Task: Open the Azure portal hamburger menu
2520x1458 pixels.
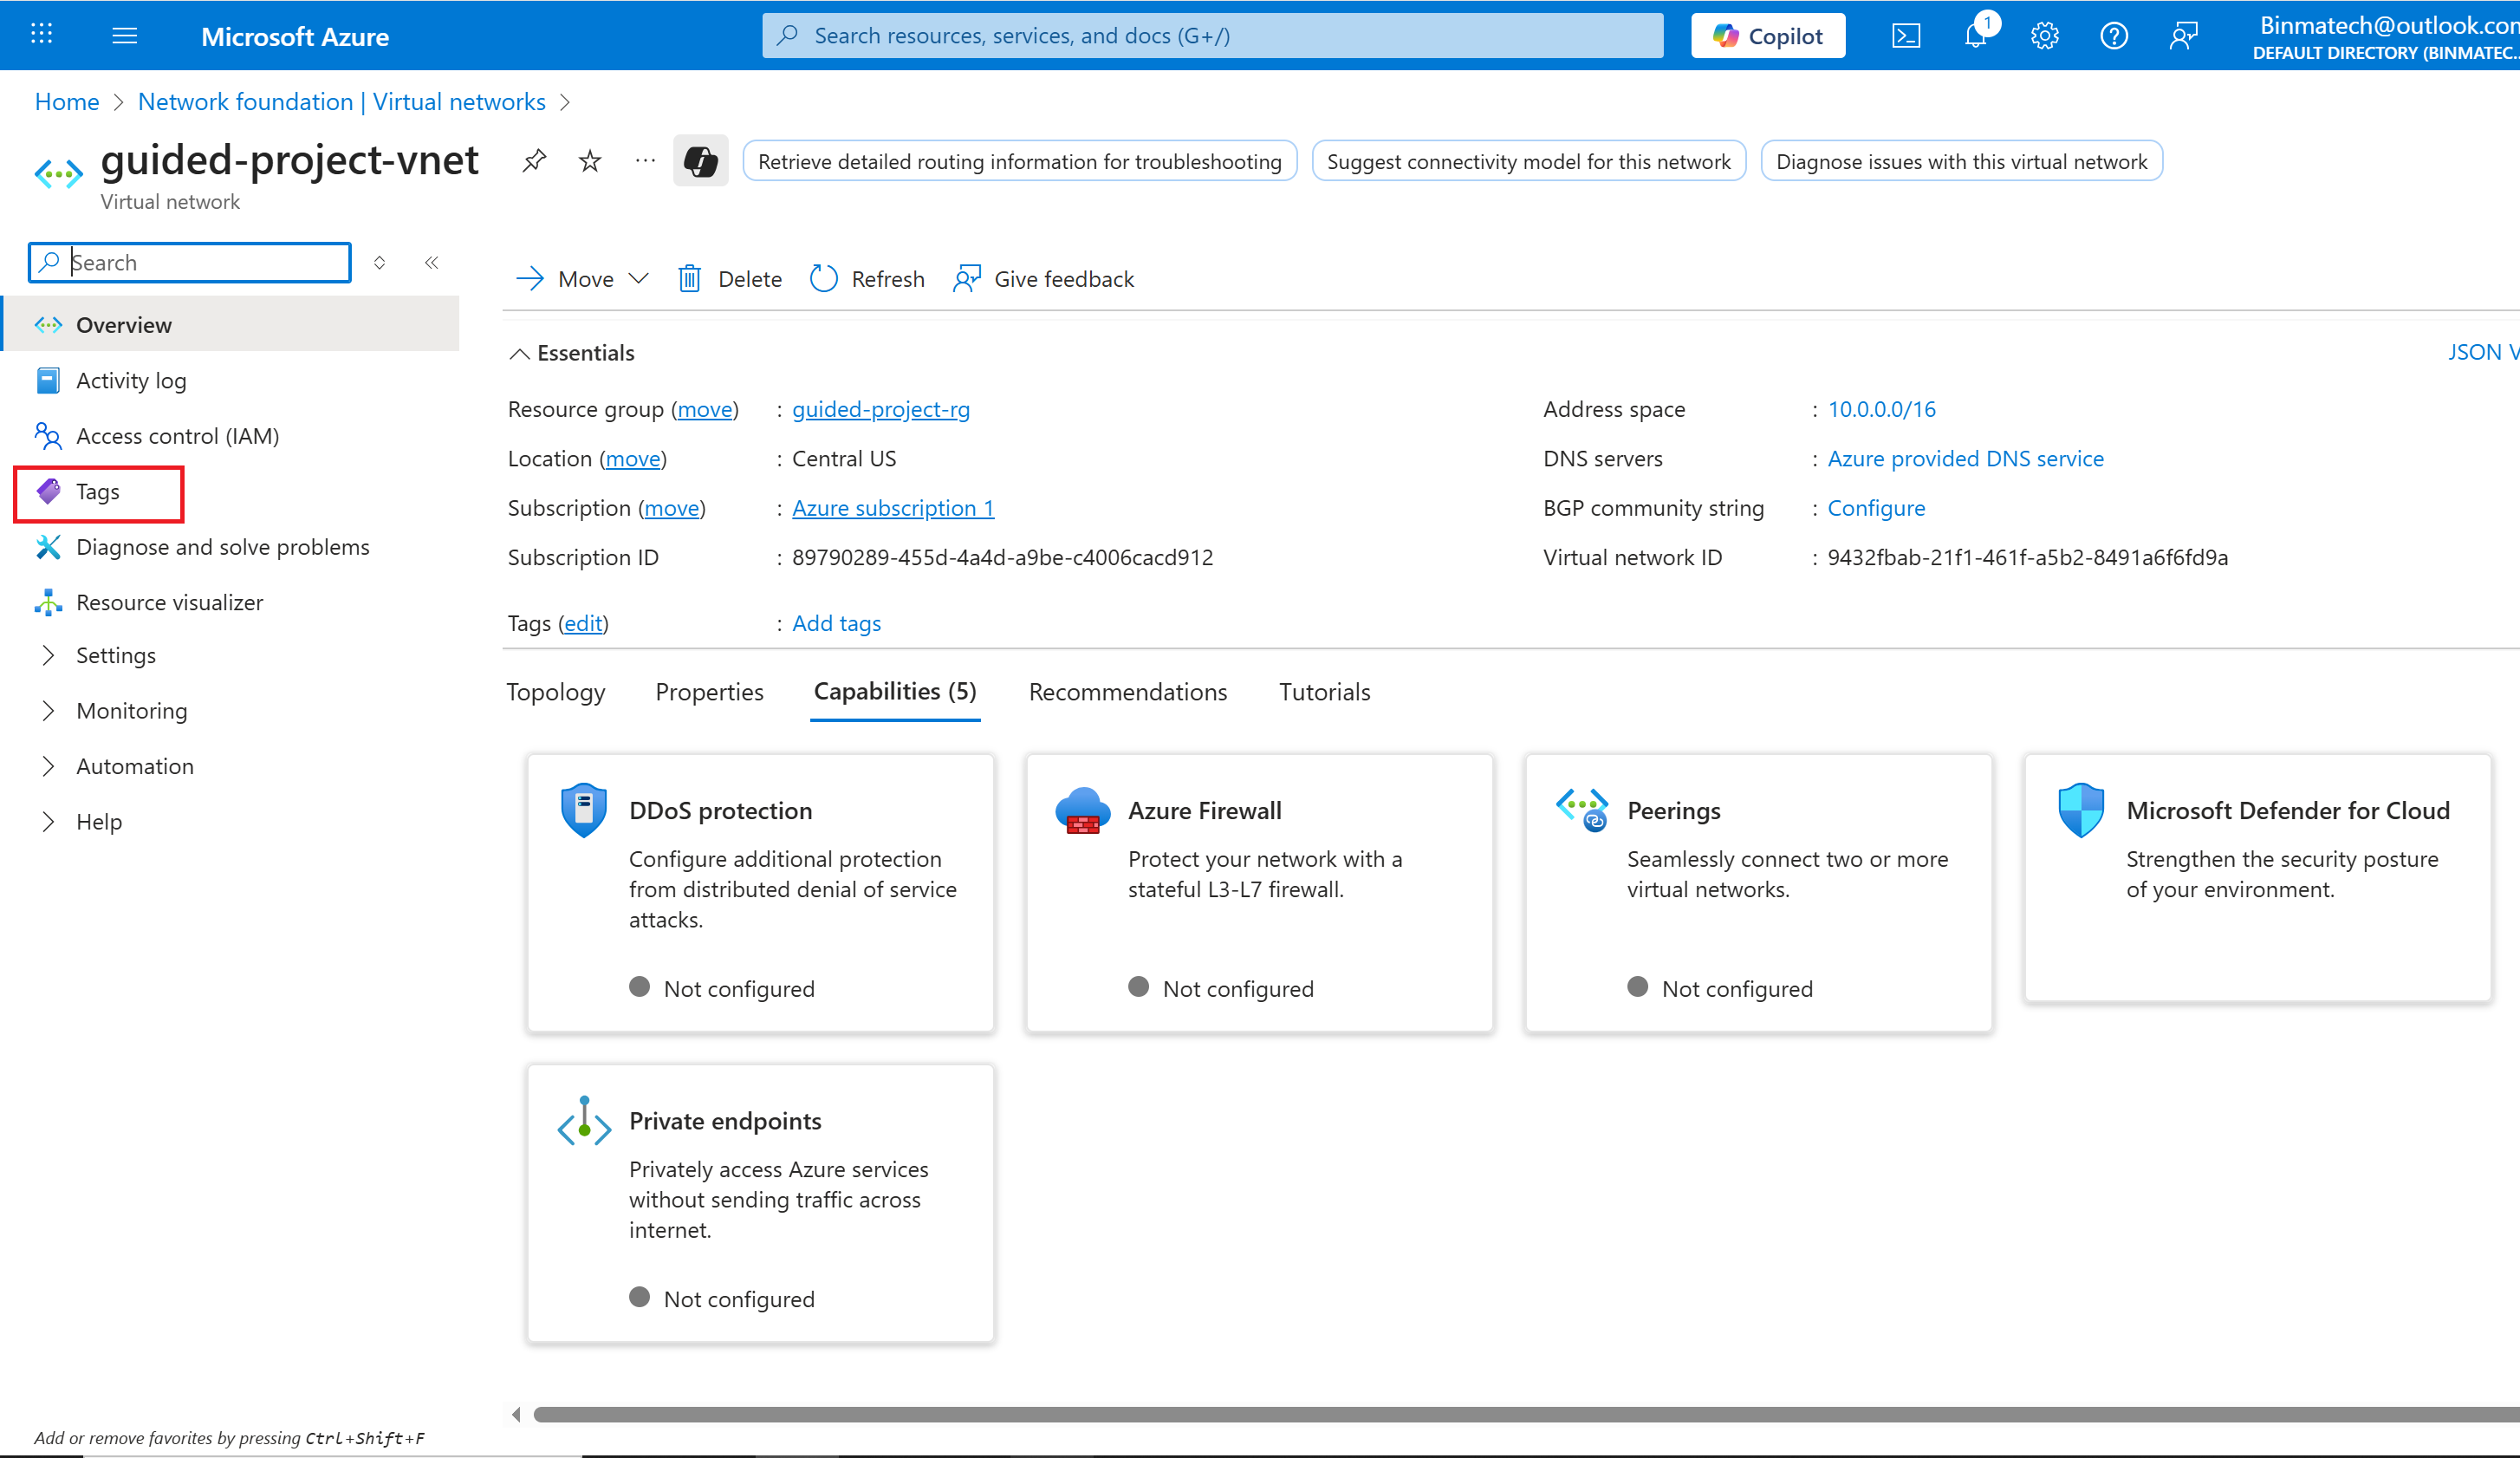Action: (x=125, y=37)
